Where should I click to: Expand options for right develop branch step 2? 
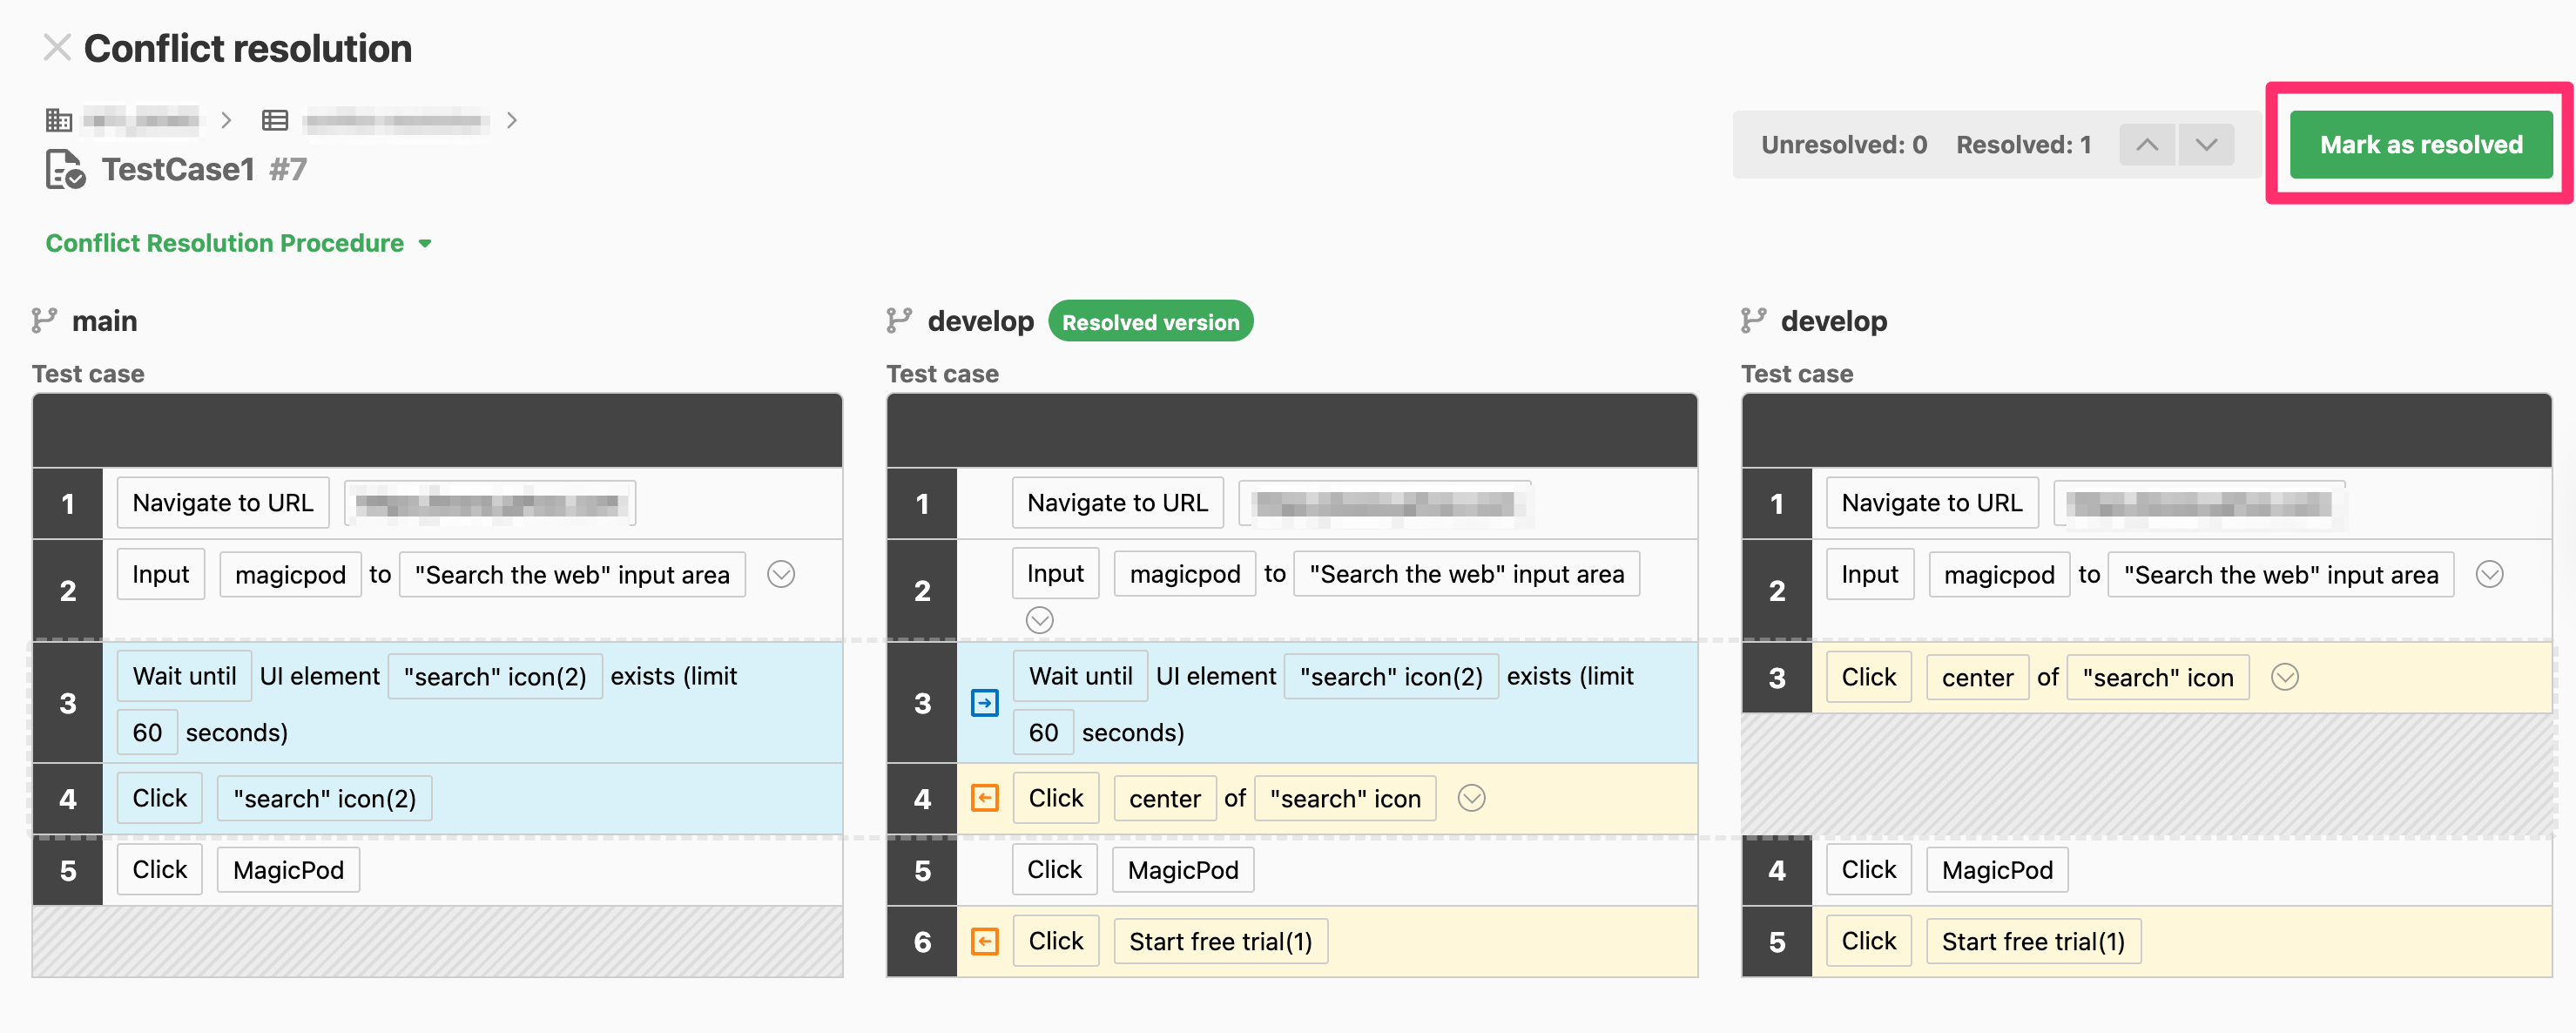[x=2489, y=574]
